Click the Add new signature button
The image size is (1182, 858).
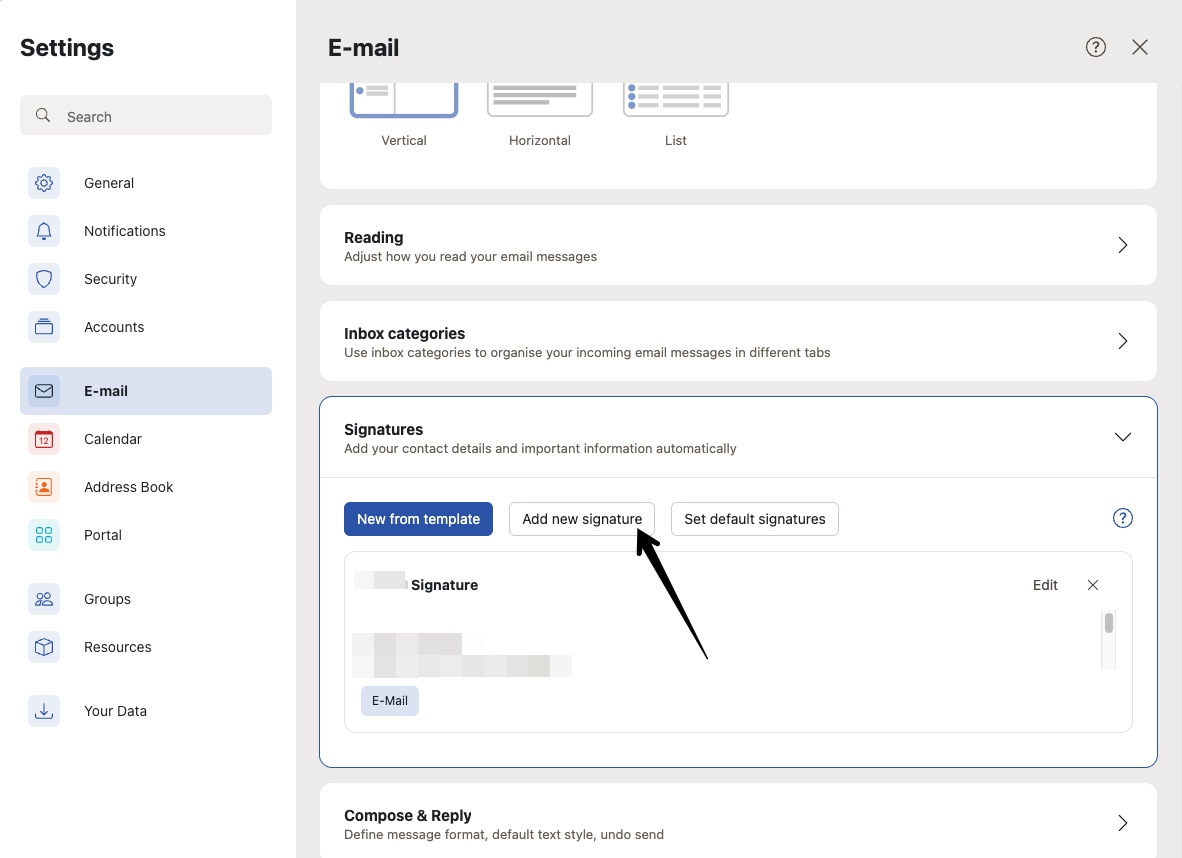click(x=582, y=519)
